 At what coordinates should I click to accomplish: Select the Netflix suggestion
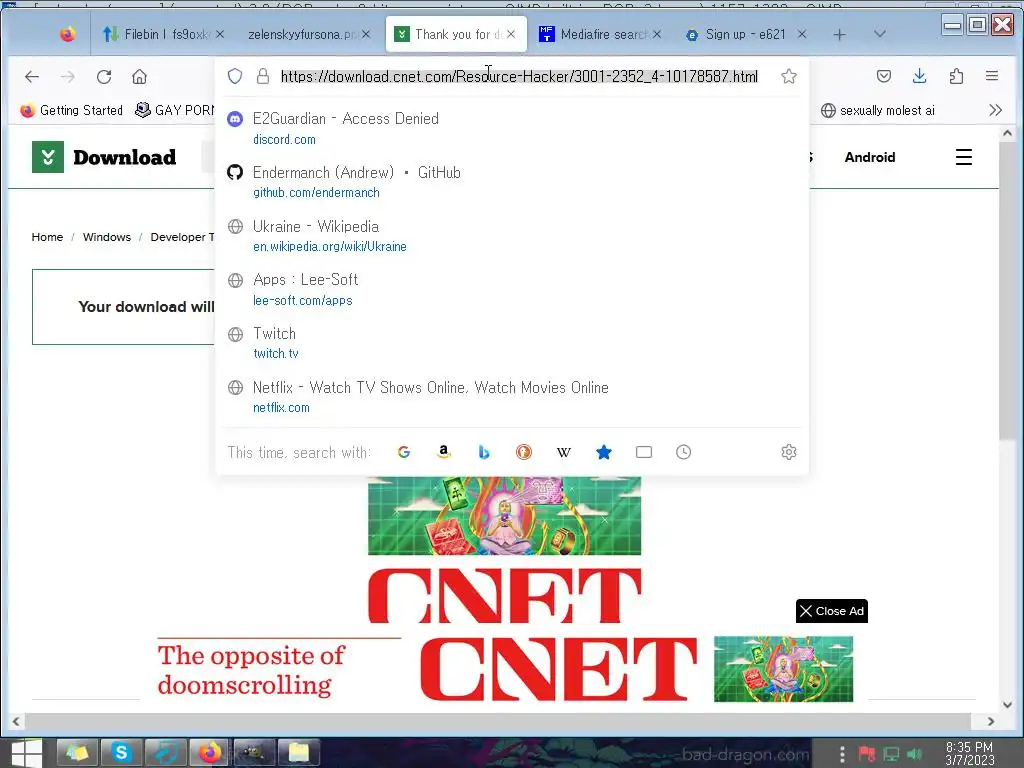(512, 397)
